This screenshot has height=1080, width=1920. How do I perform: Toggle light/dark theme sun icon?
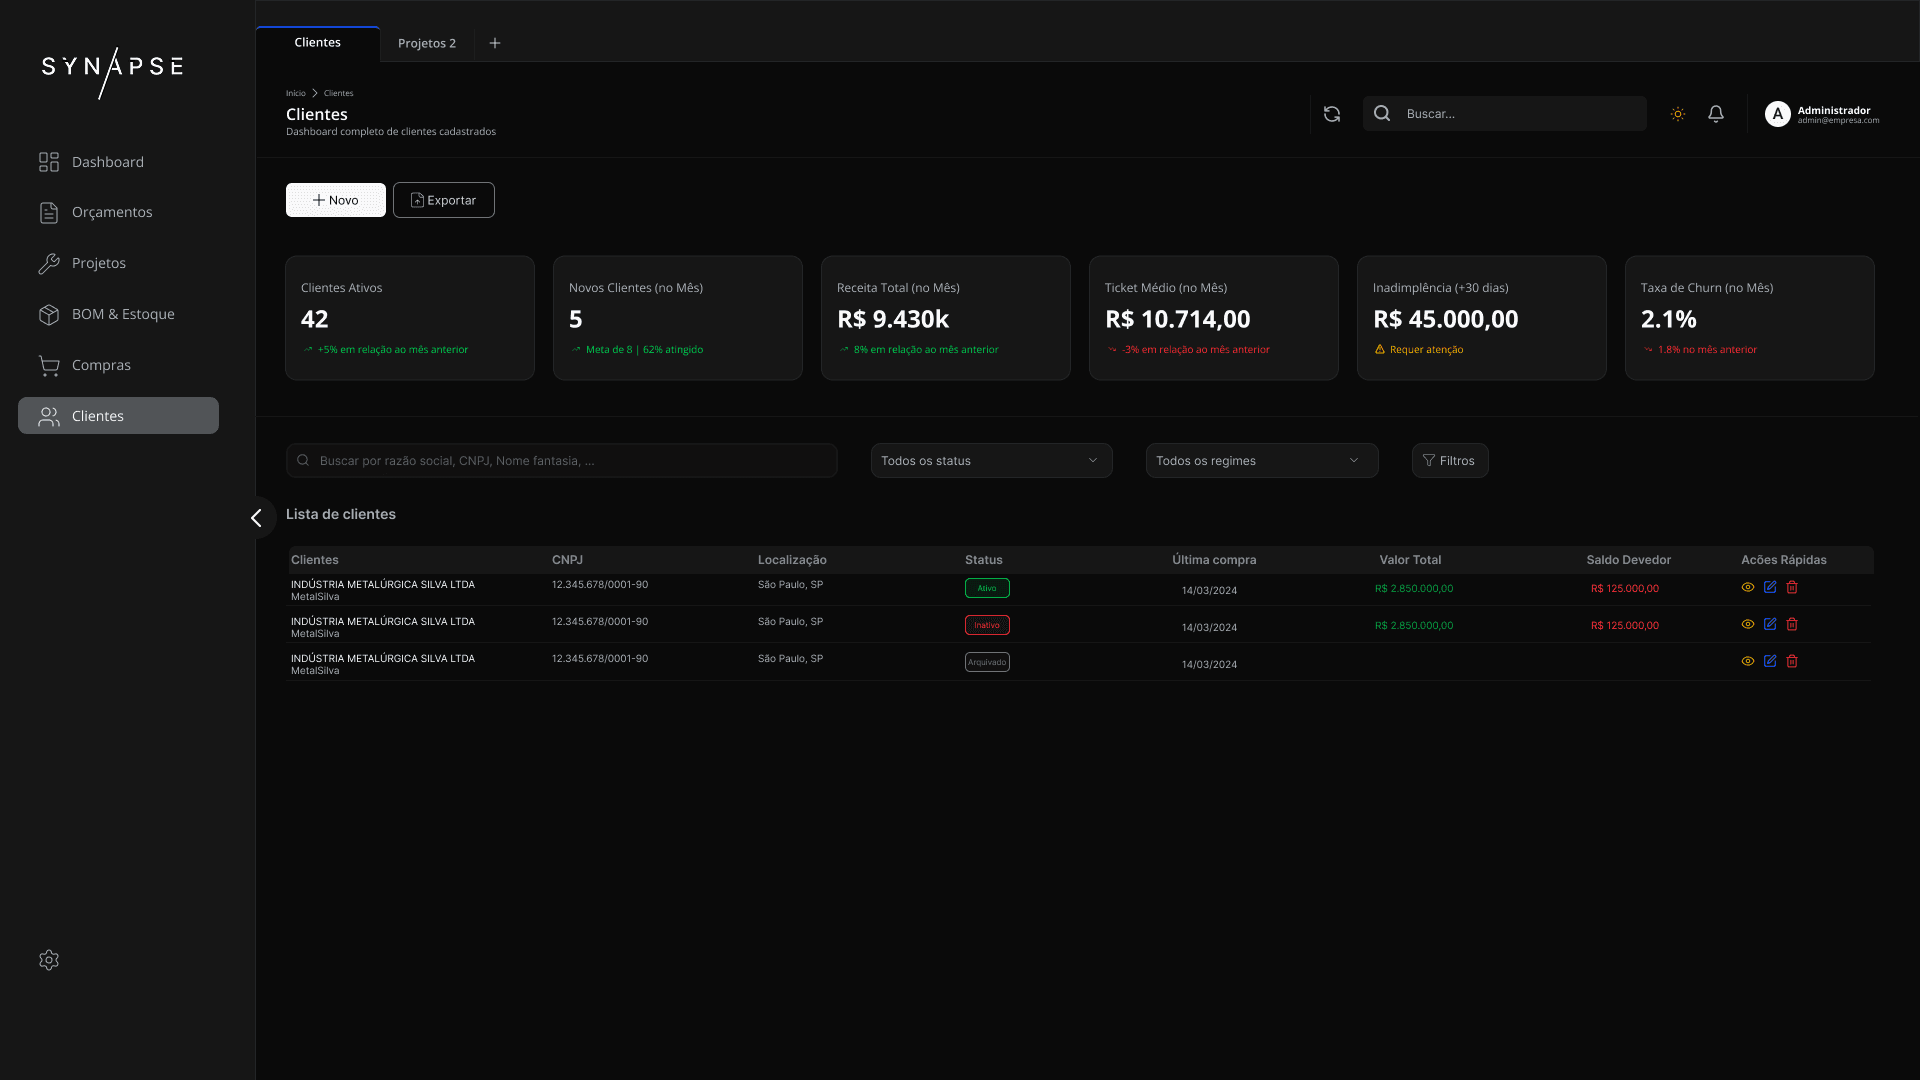[x=1678, y=114]
